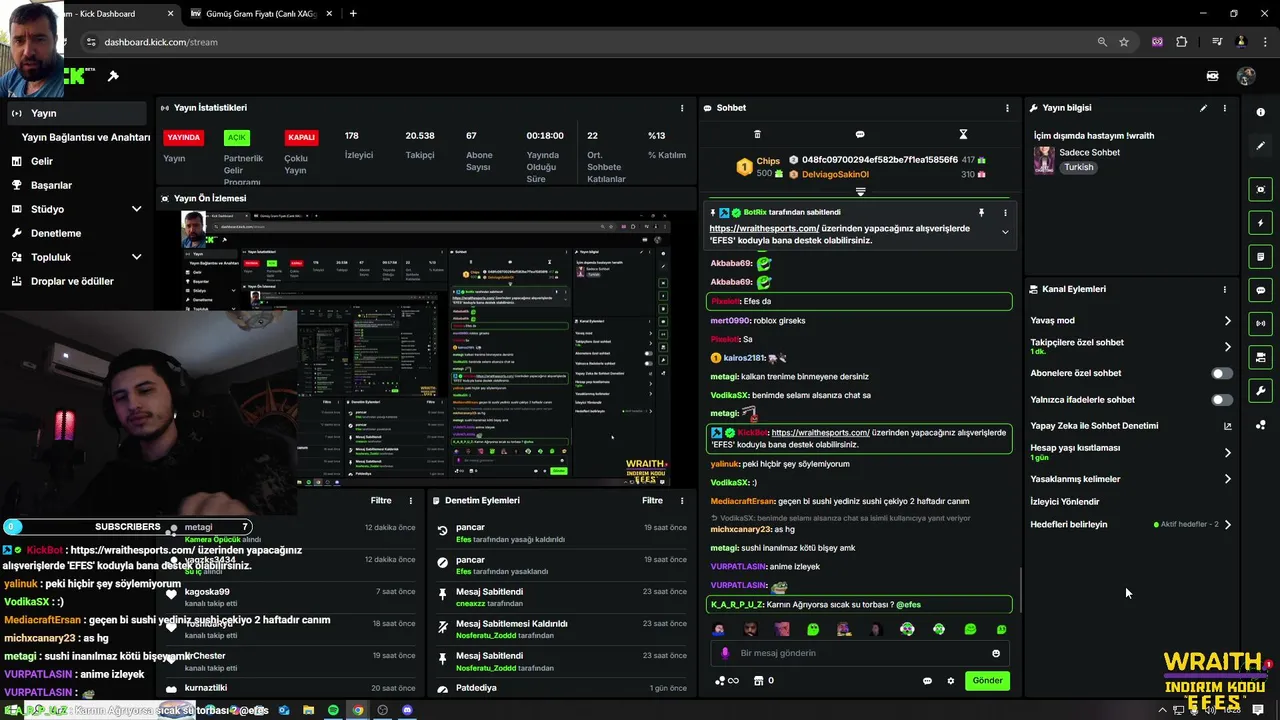Toggle Abonelere özel sohbet switch

tap(1222, 373)
